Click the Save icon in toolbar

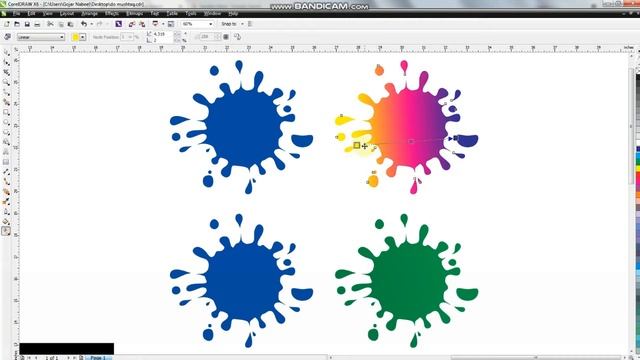coord(27,24)
